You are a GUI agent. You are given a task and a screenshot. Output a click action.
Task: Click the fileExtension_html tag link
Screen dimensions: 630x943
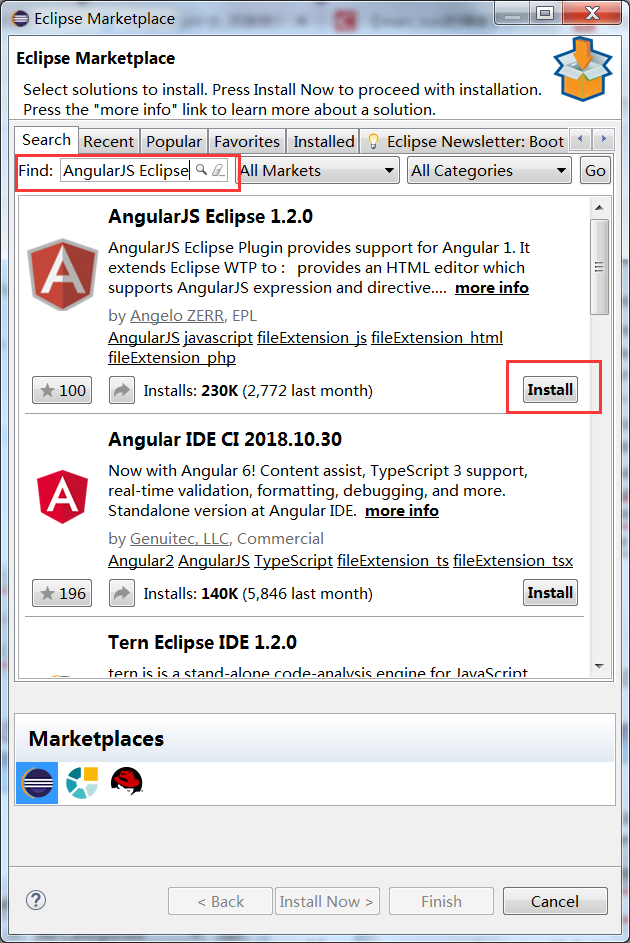436,337
